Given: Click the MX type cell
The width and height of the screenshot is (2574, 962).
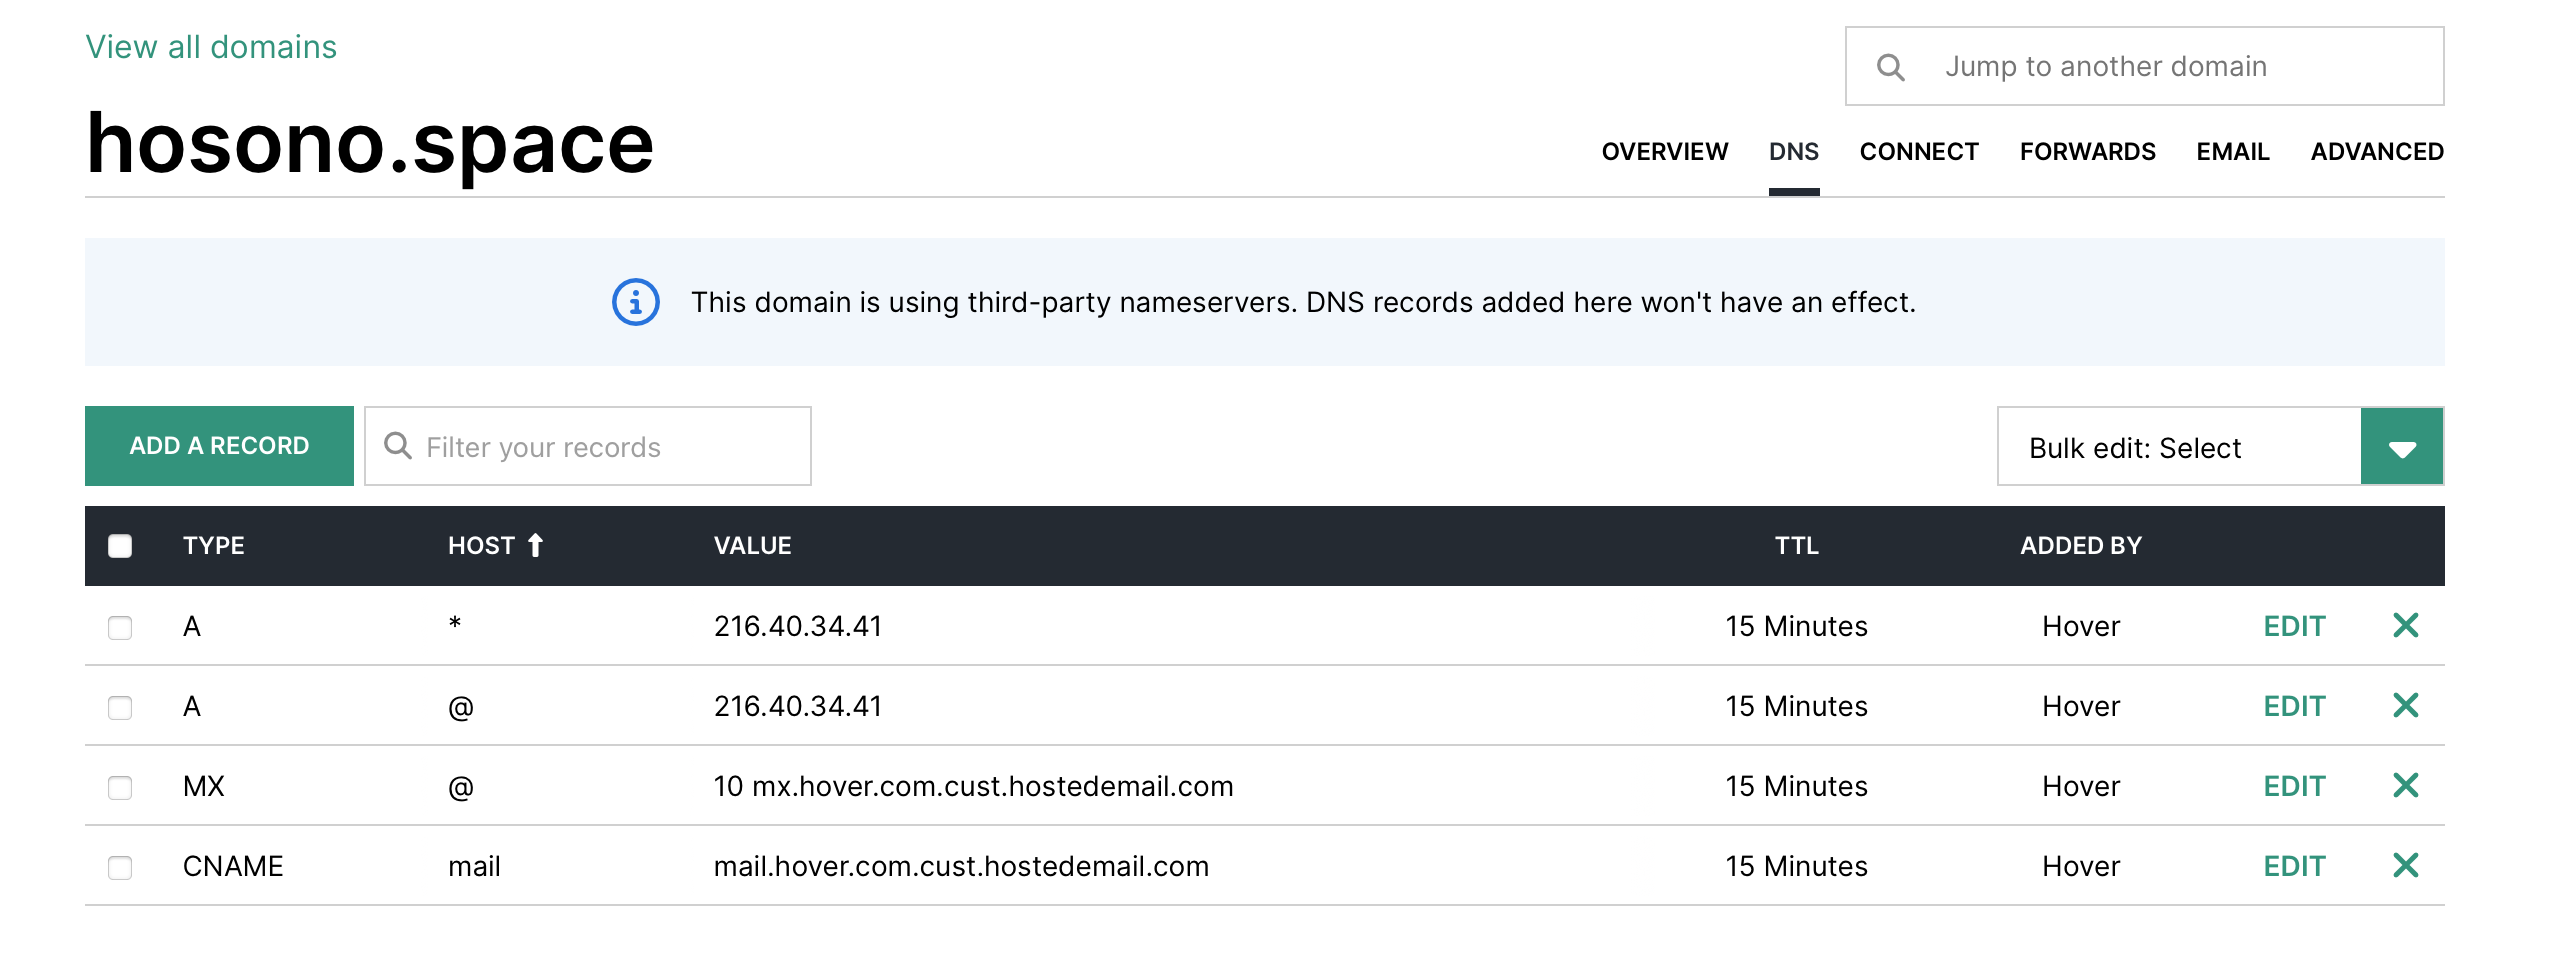Looking at the screenshot, I should (x=203, y=786).
